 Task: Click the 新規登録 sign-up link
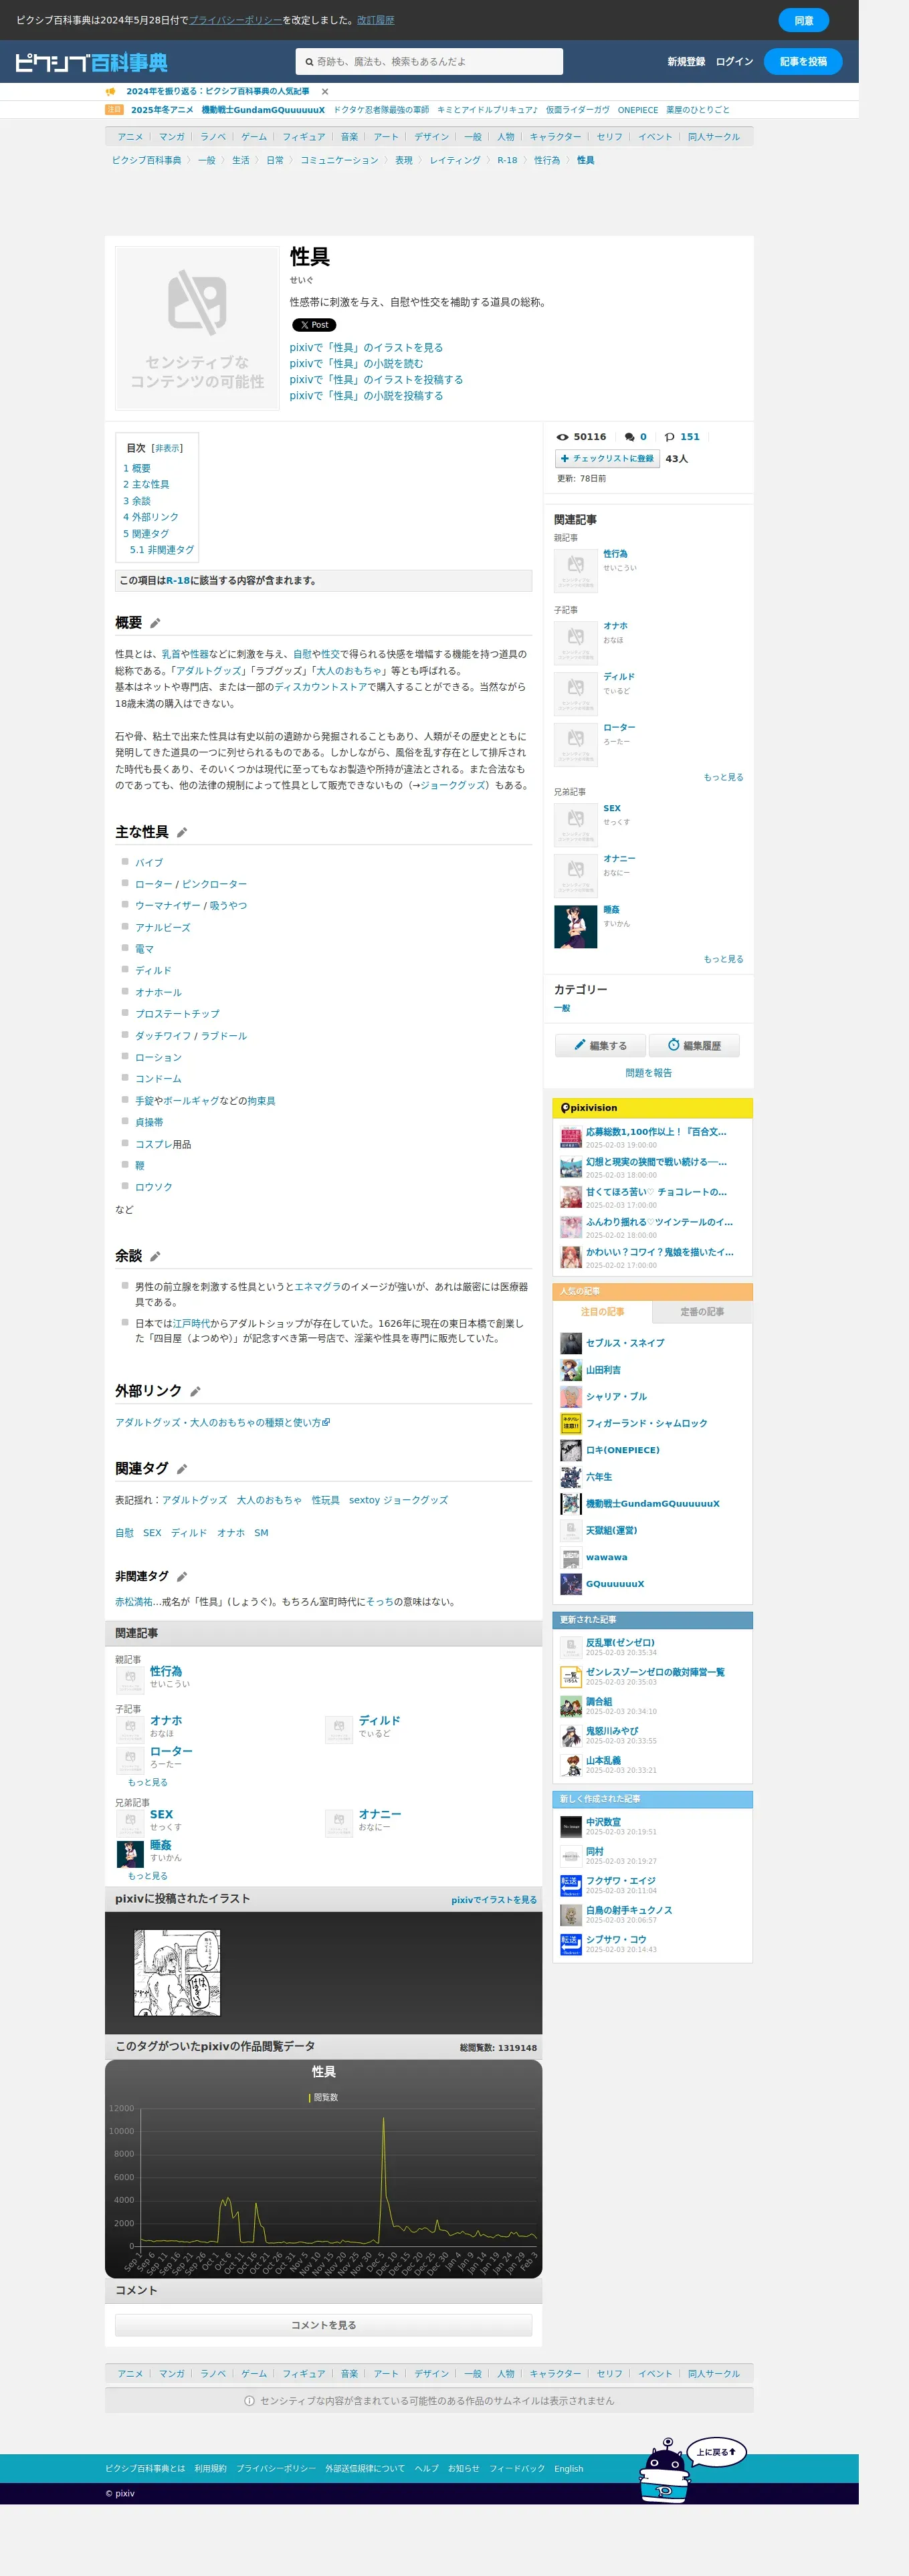686,62
